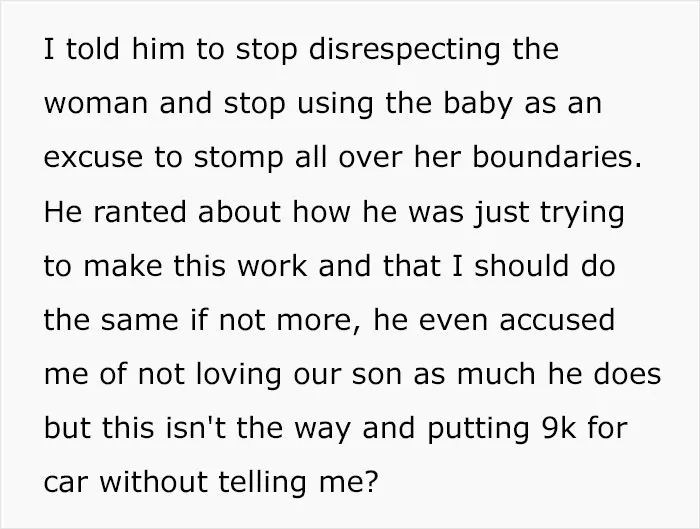700x529 pixels.
Task: Click the word 'work' in fifth line
Action: click(272, 265)
